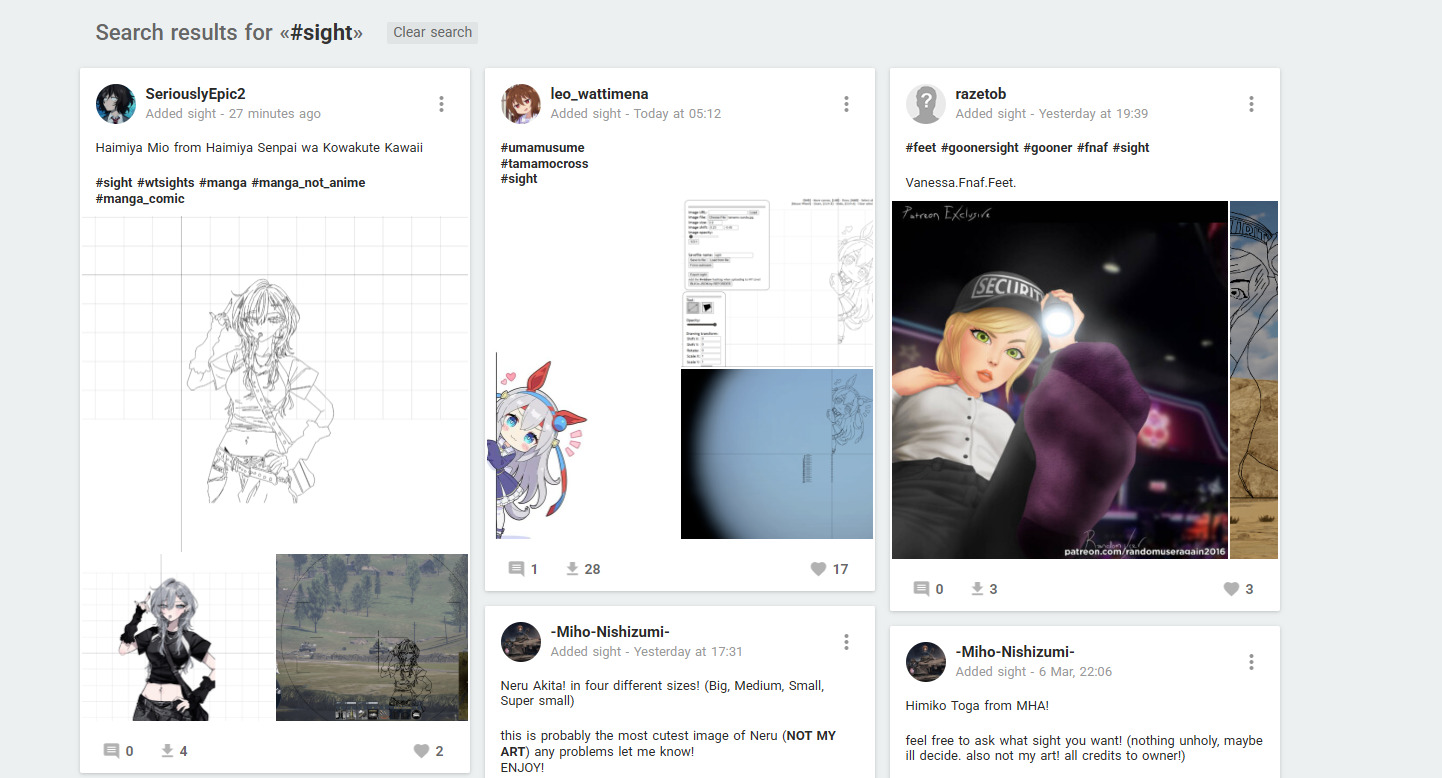Open razetob's placeholder avatar
The width and height of the screenshot is (1442, 778).
pos(926,104)
